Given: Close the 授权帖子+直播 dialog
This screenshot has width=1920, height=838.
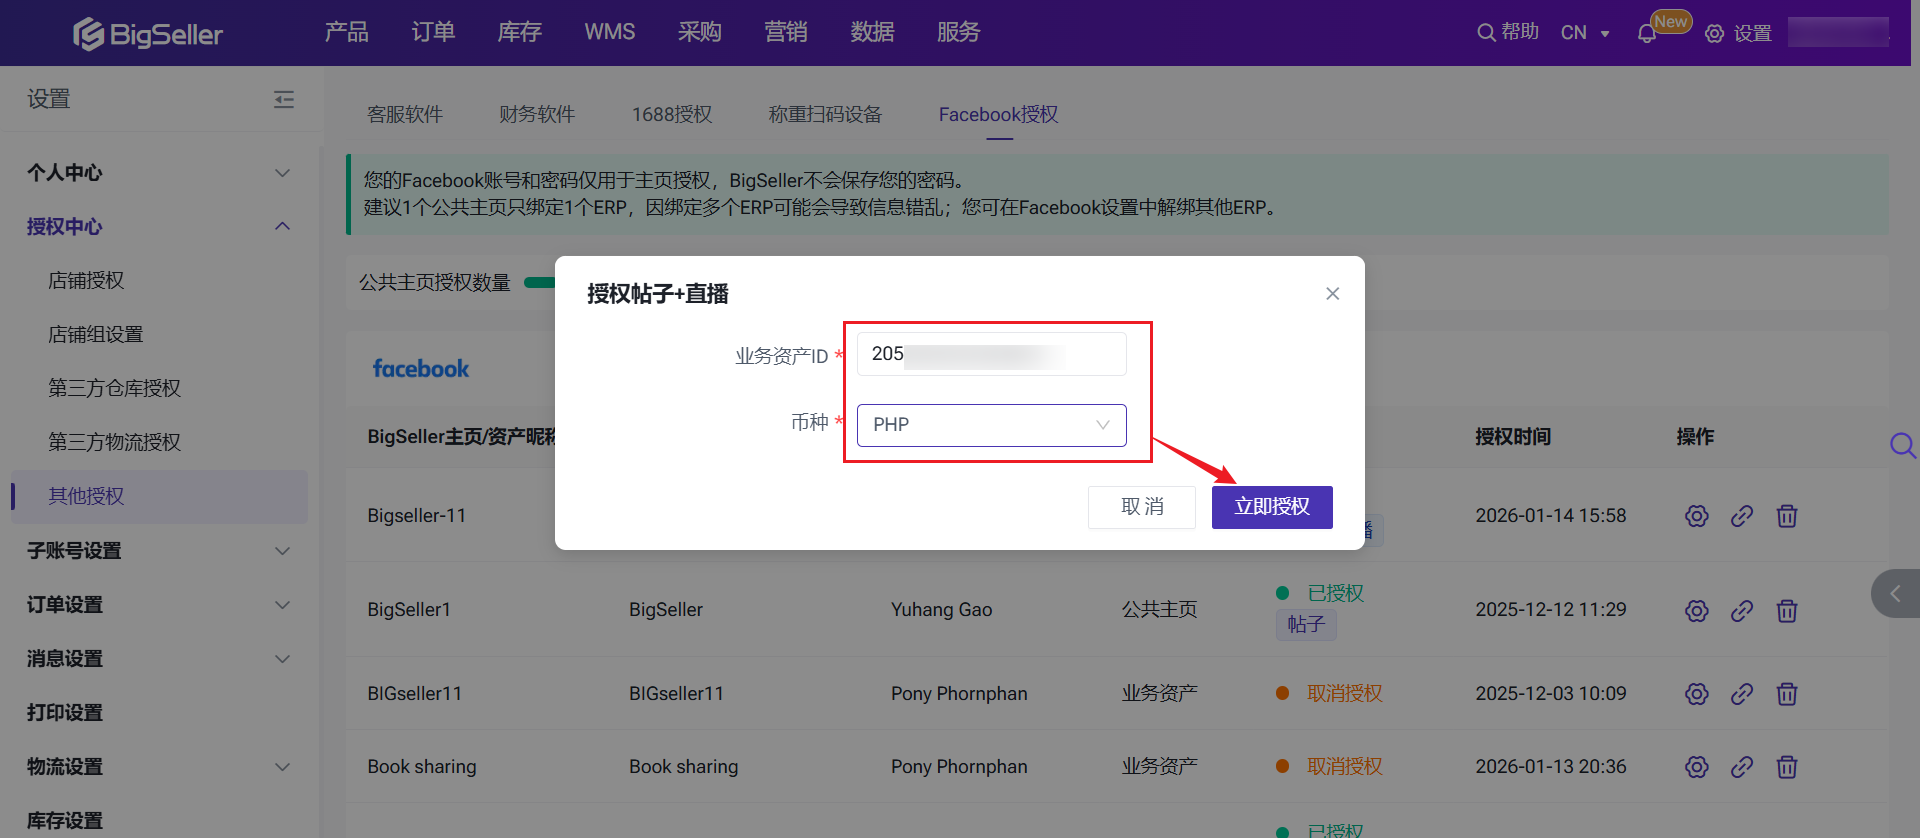Looking at the screenshot, I should tap(1332, 294).
